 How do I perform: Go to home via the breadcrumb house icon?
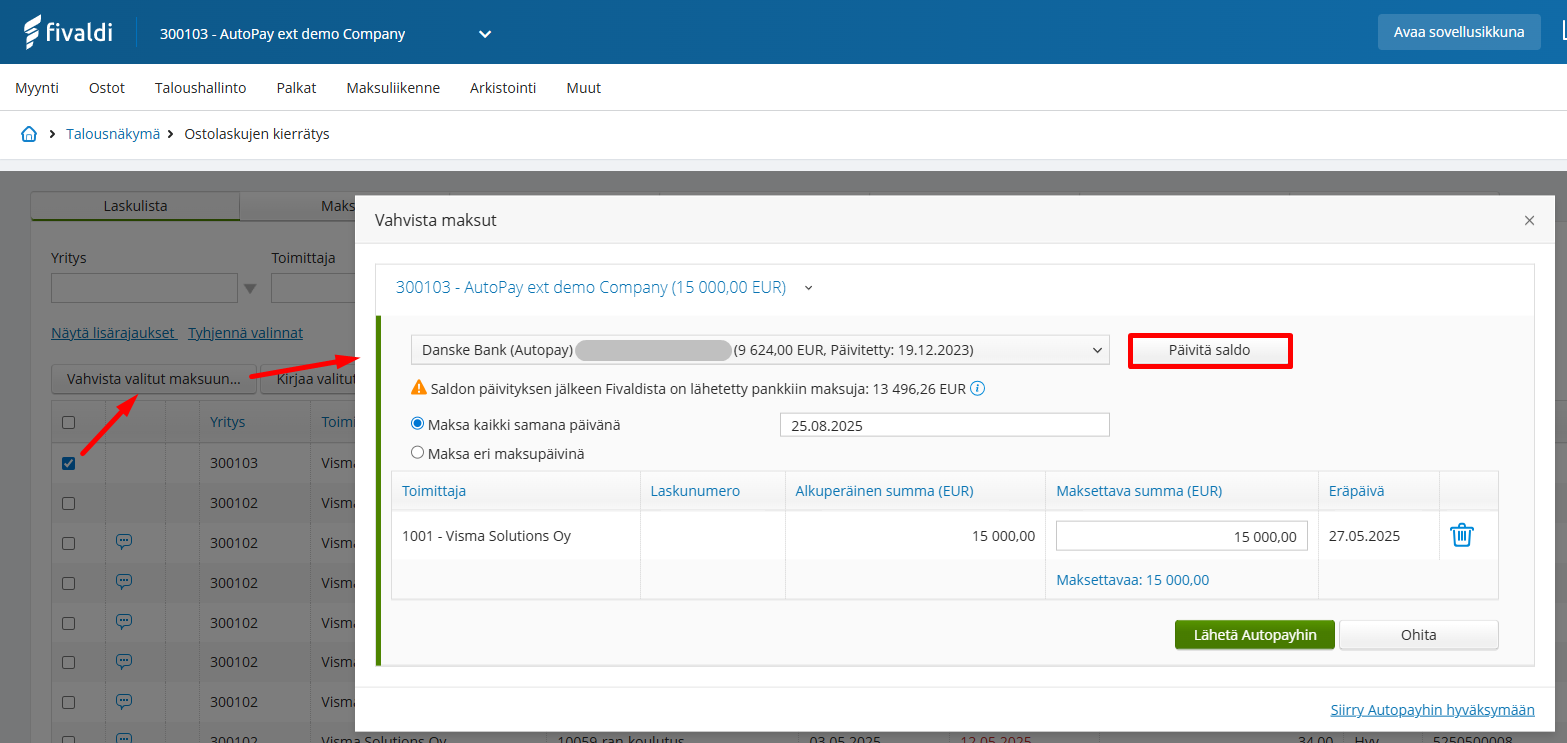click(x=29, y=134)
